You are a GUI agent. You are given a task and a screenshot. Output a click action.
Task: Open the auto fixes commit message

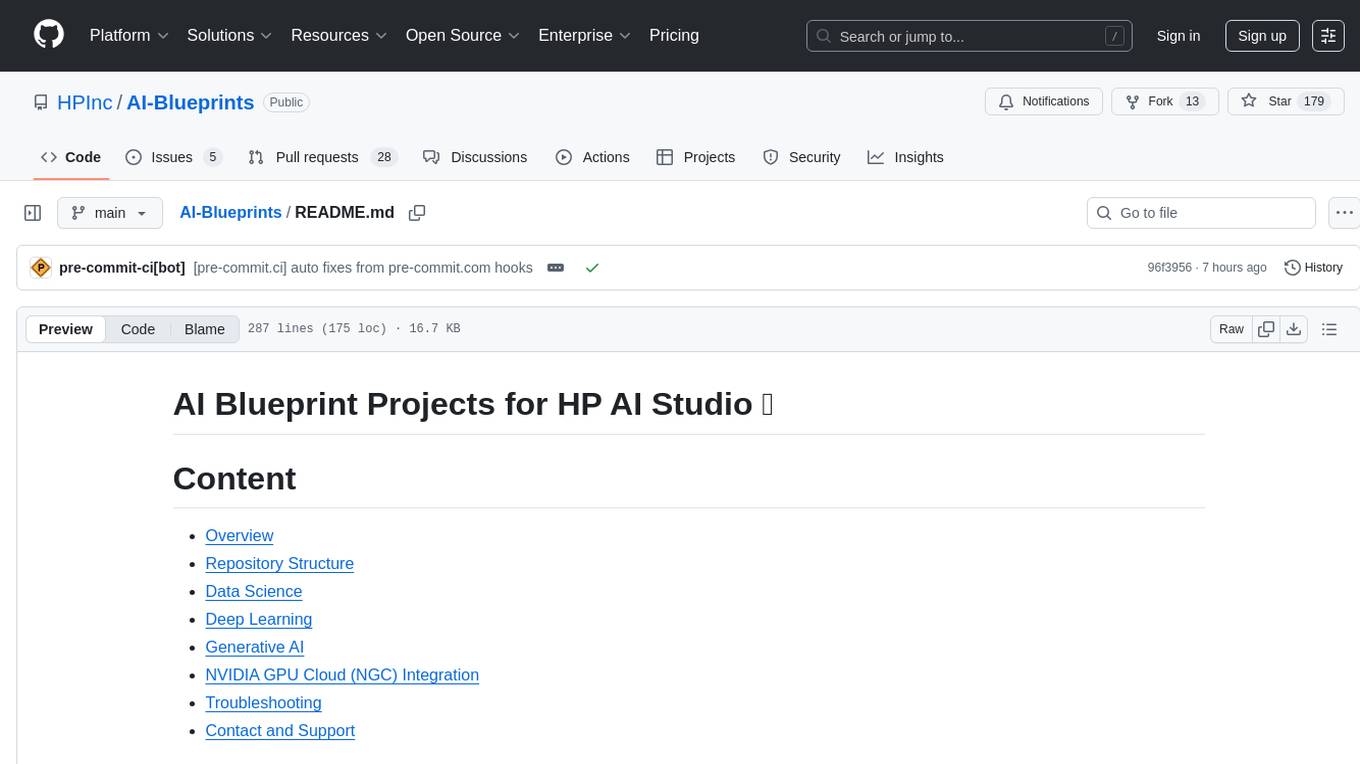point(363,268)
